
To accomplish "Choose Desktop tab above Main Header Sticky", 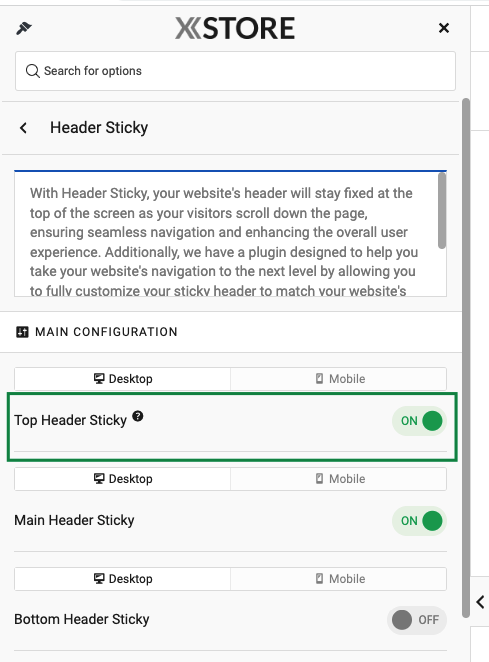I will pyautogui.click(x=122, y=479).
